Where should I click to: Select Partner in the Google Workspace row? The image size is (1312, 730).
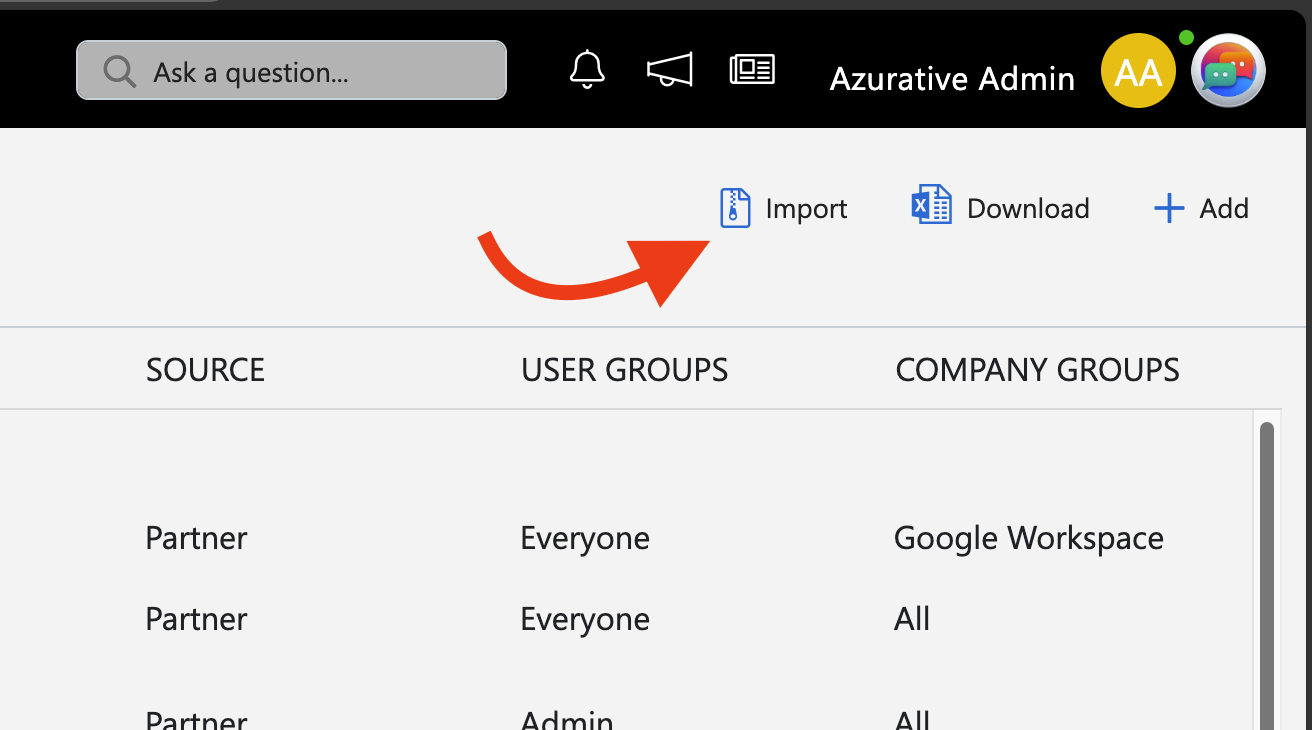[x=196, y=538]
